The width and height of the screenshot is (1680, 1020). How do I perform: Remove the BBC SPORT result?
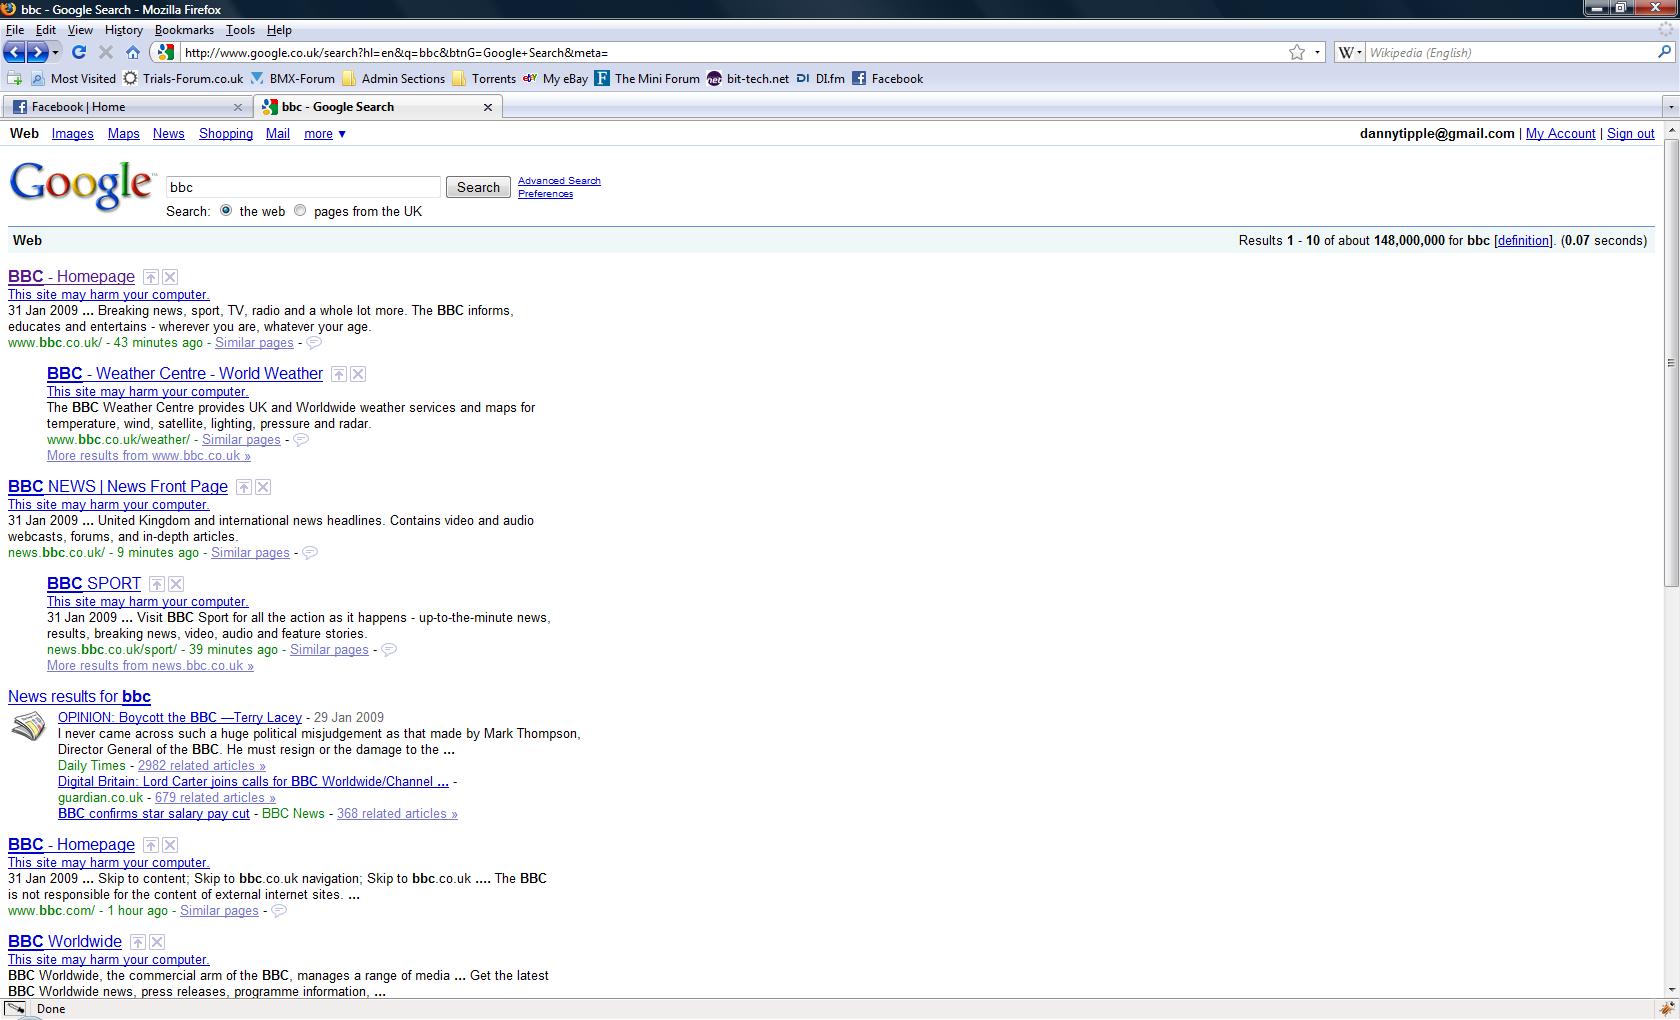pos(176,584)
